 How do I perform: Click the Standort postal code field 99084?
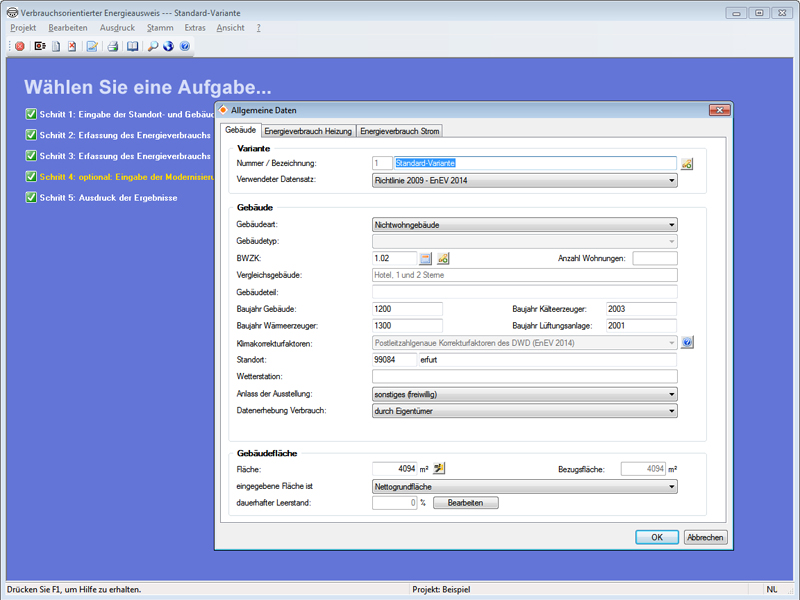point(394,360)
